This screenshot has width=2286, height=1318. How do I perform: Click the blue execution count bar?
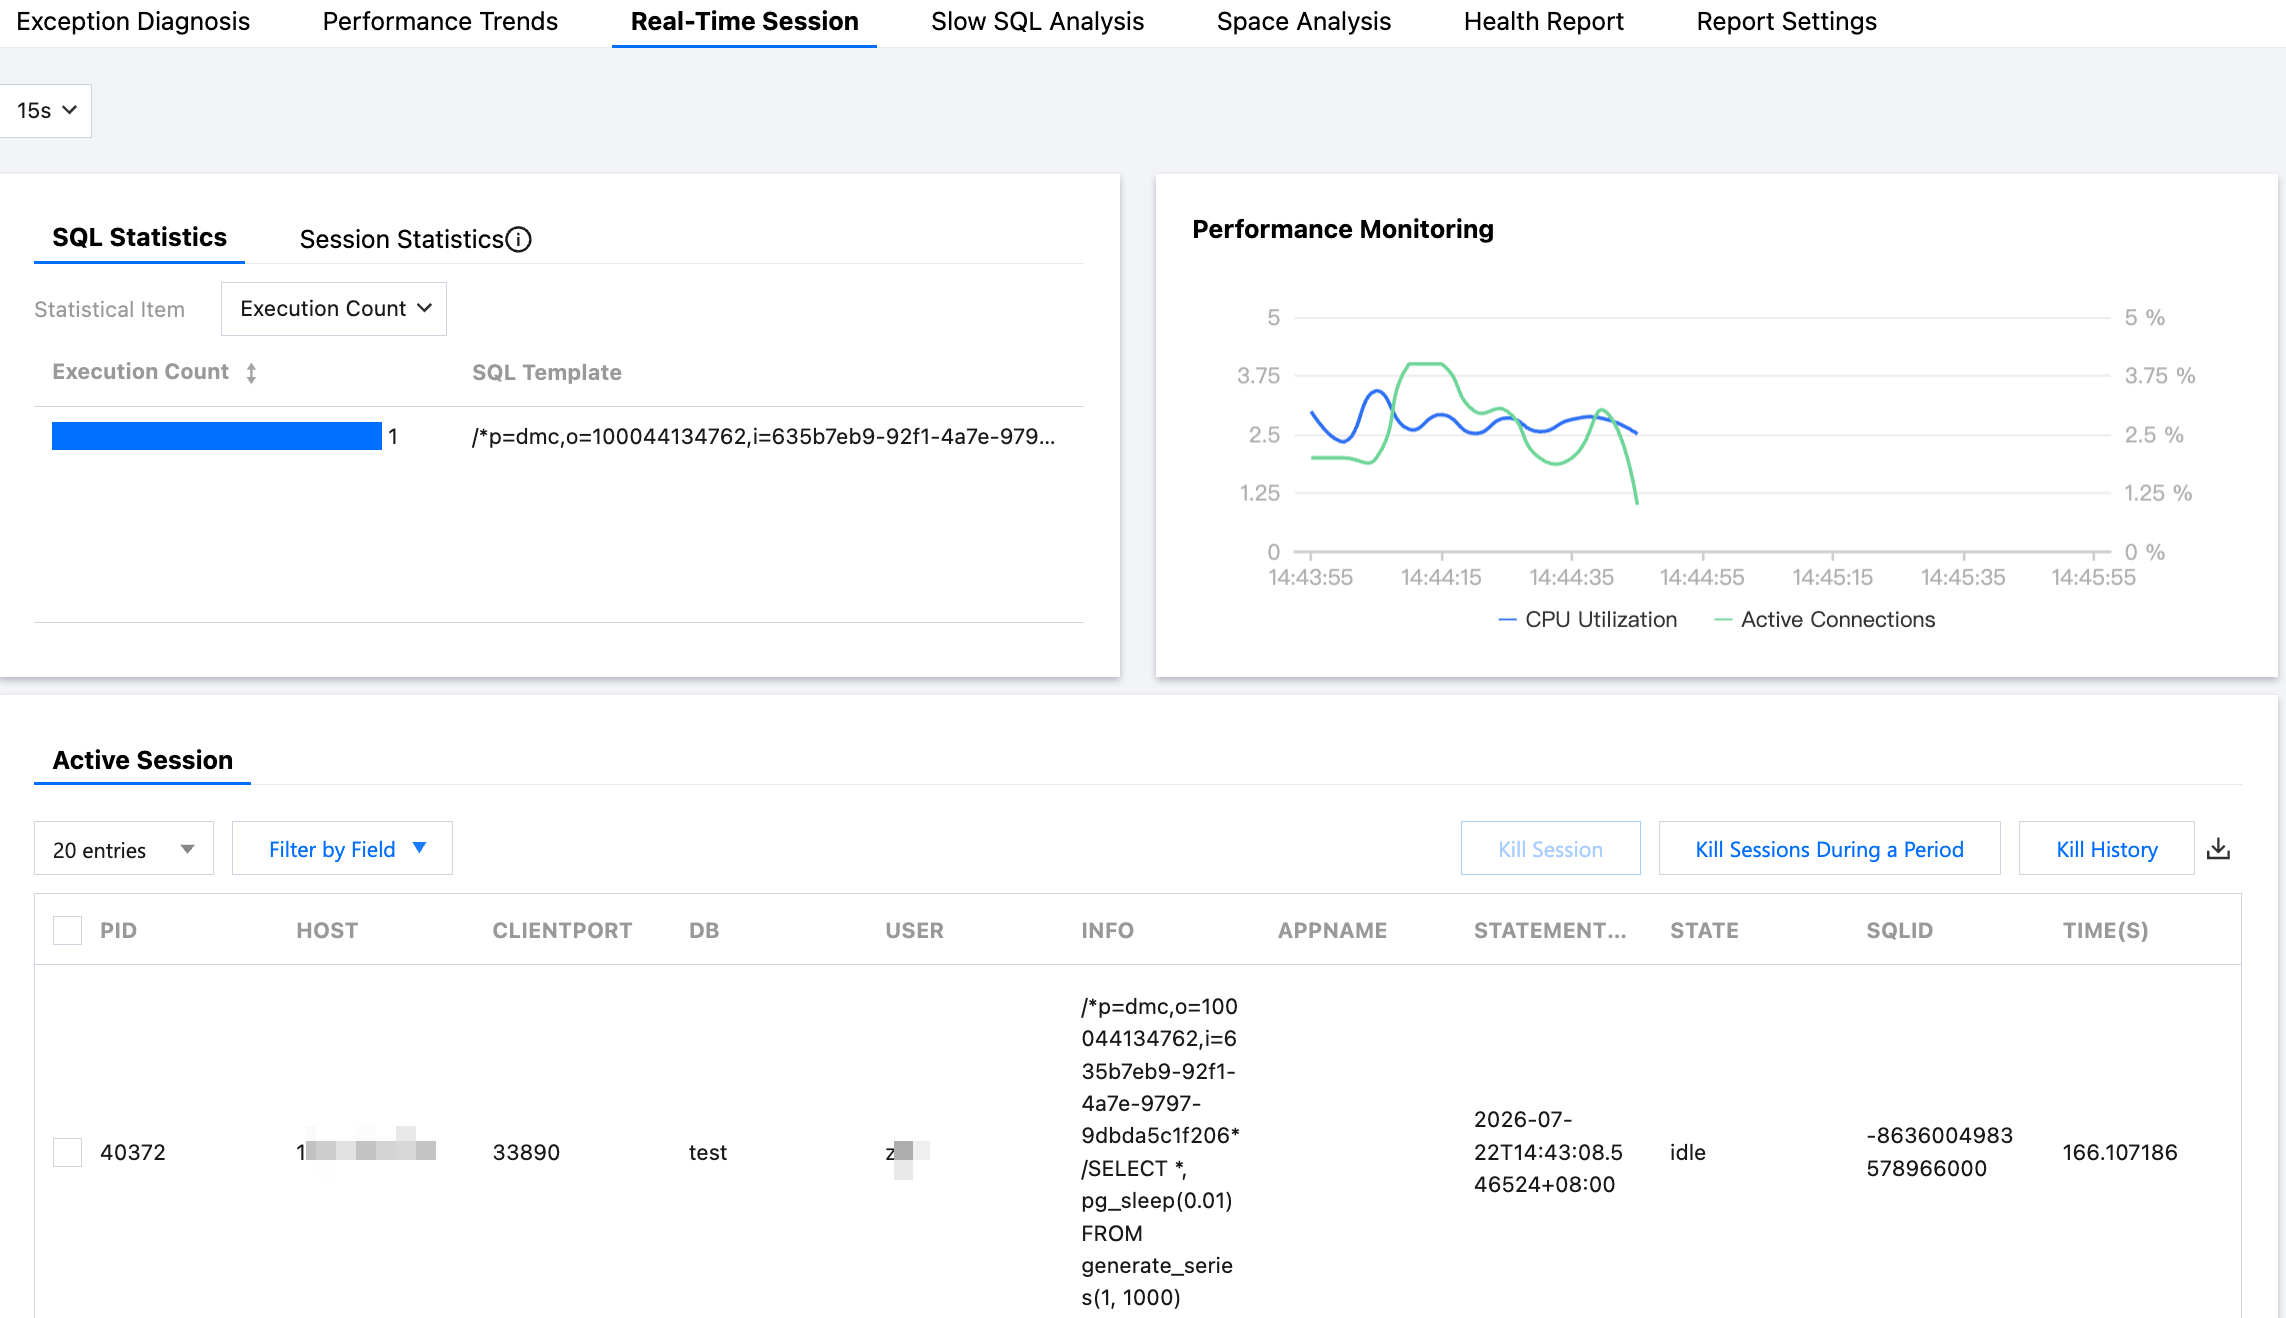pos(217,436)
